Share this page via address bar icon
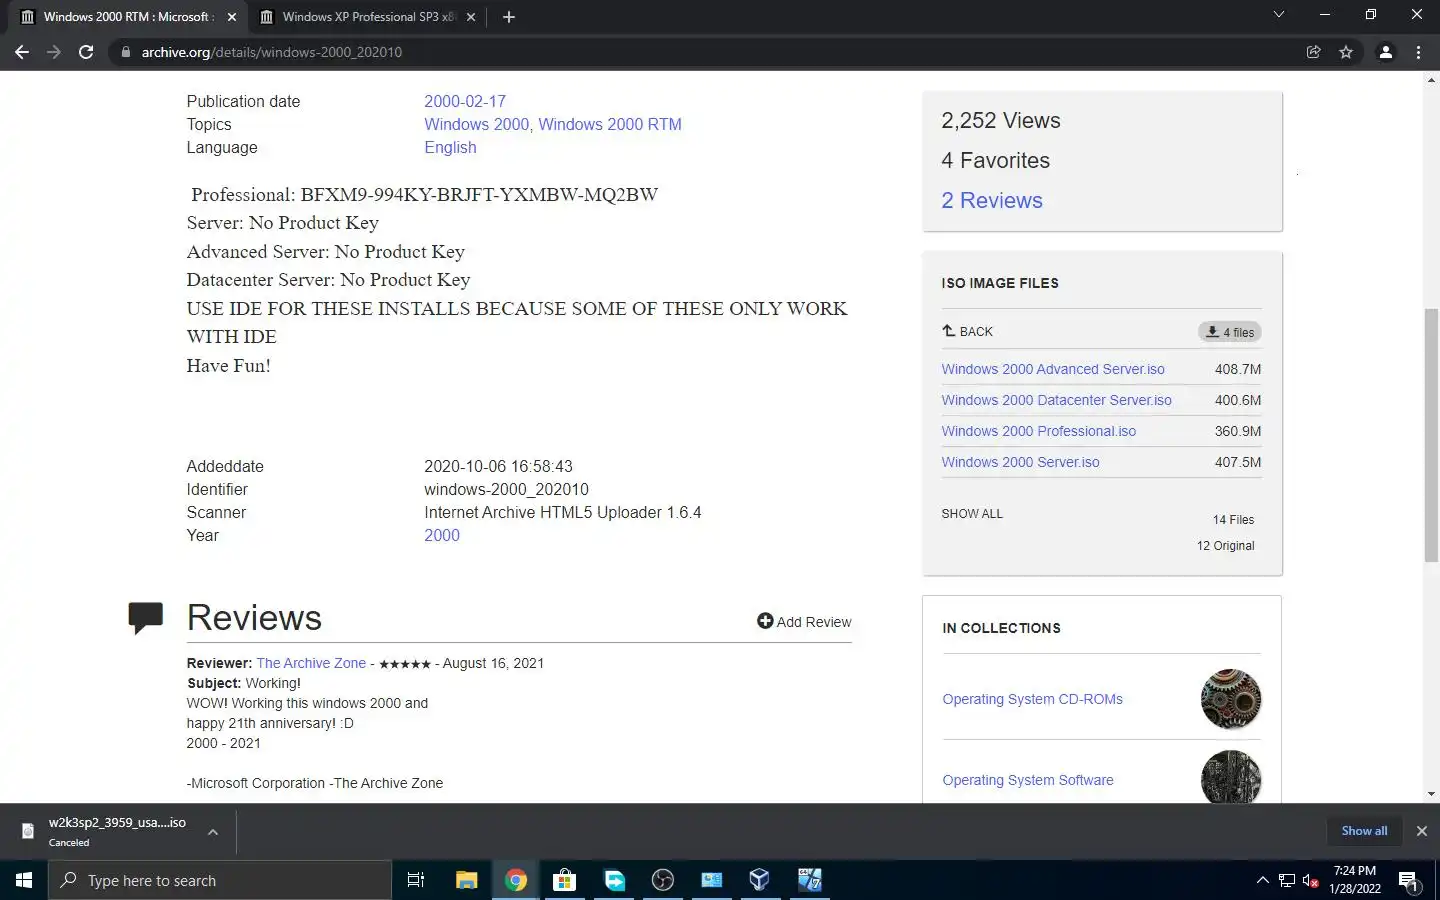 [1314, 52]
